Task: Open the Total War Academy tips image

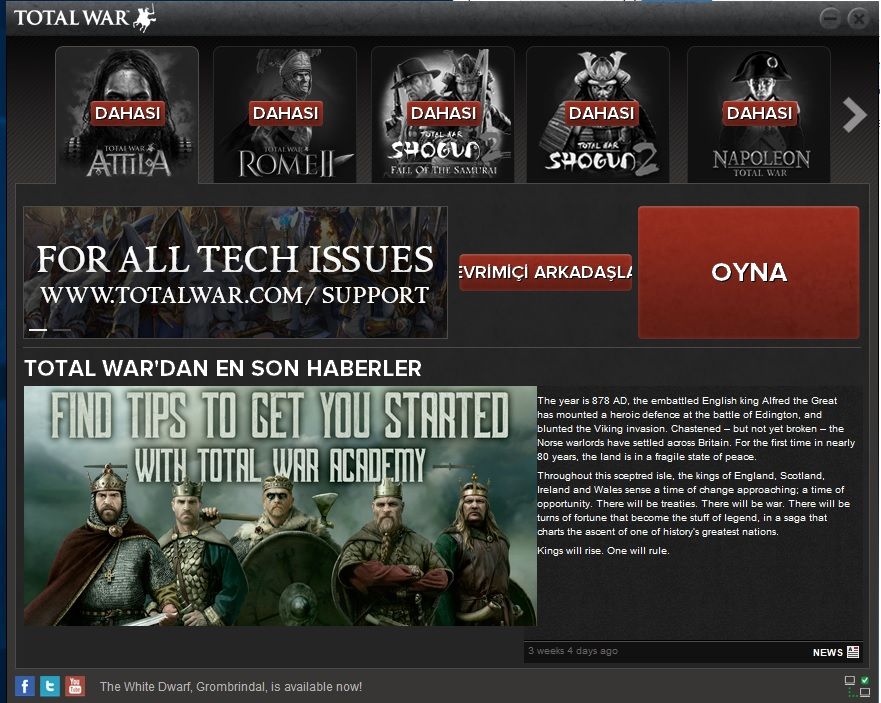Action: [280, 506]
